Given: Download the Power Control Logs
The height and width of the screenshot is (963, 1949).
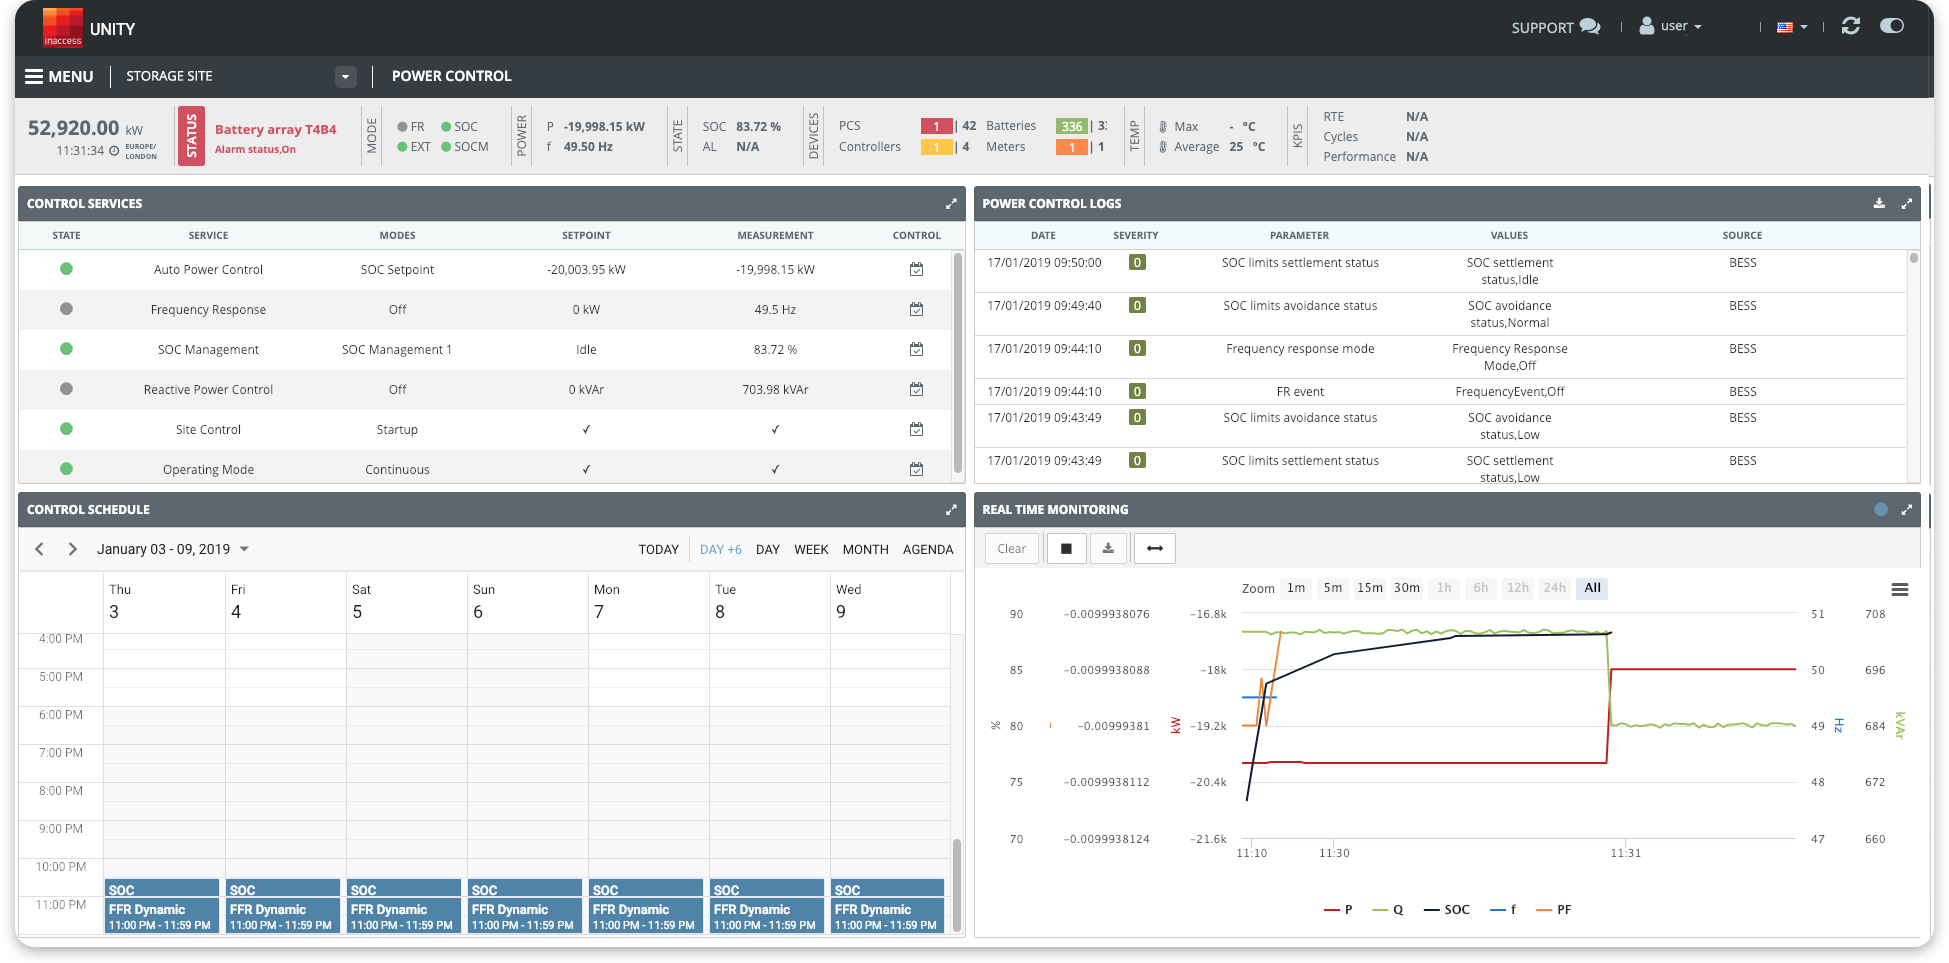Looking at the screenshot, I should 1879,203.
